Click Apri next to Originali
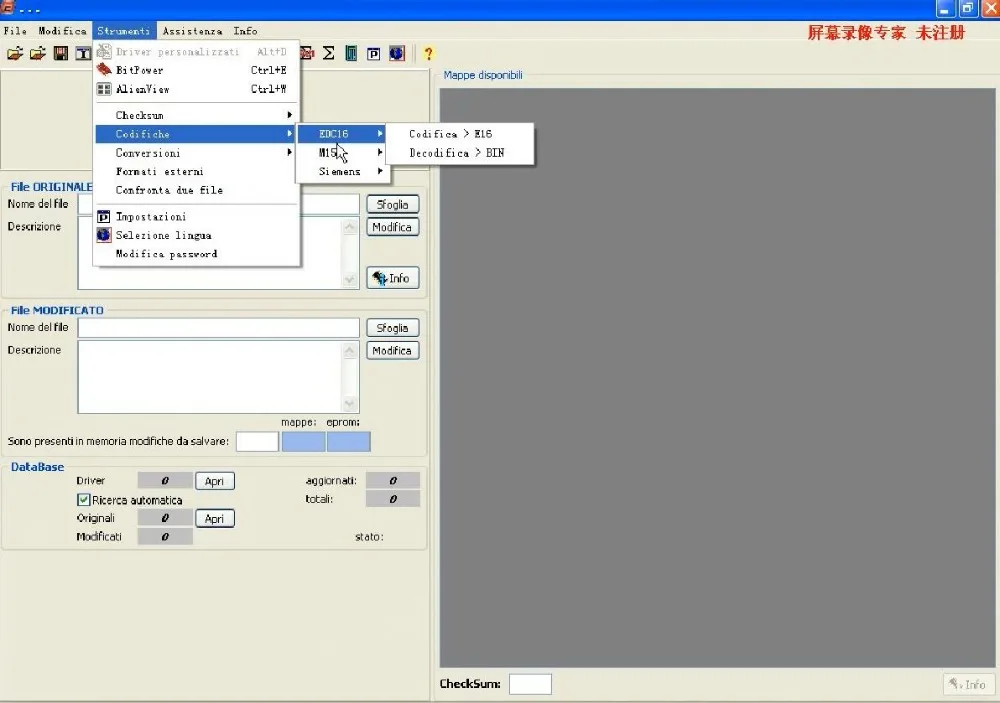1000x703 pixels. tap(215, 519)
